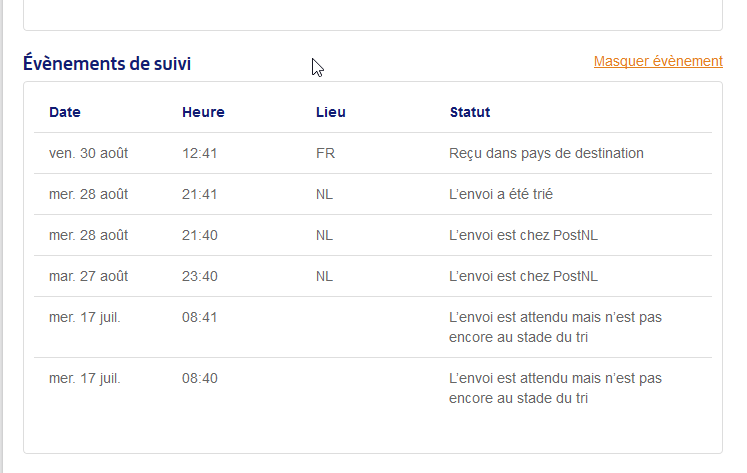Viewport: 747px width, 473px height.
Task: Click the 08:41 time entry
Action: pyautogui.click(x=200, y=317)
